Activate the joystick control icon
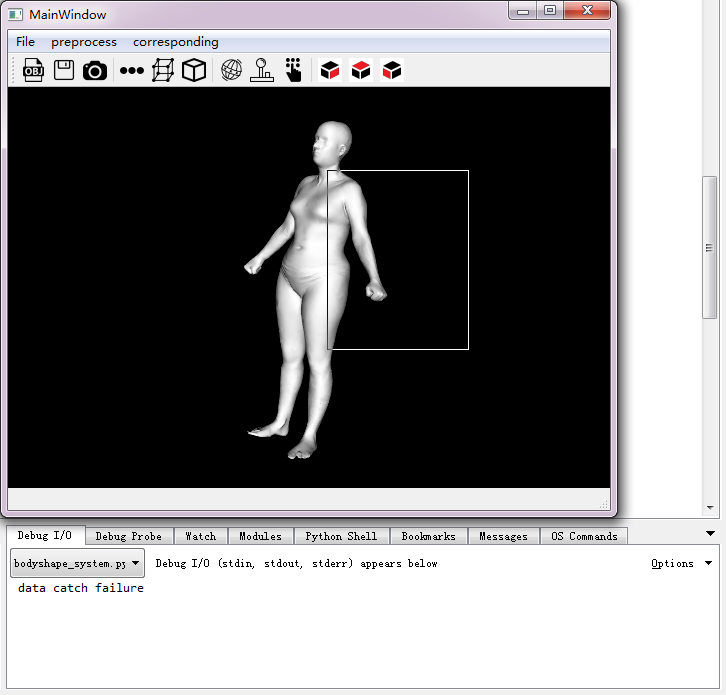Screen dimensions: 726x695 click(261, 70)
